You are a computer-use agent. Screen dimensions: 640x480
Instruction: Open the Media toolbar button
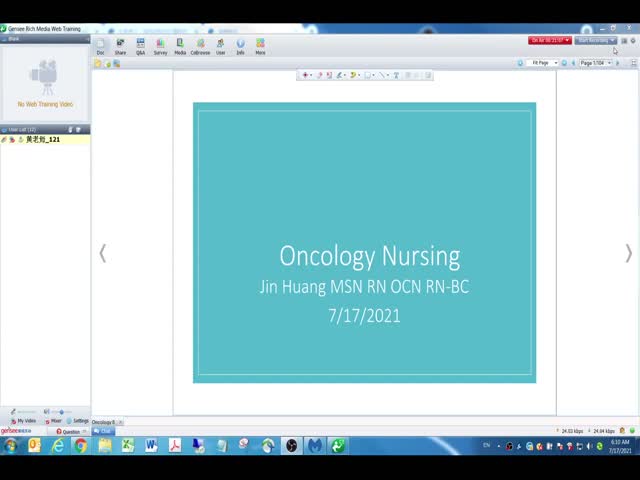click(180, 46)
